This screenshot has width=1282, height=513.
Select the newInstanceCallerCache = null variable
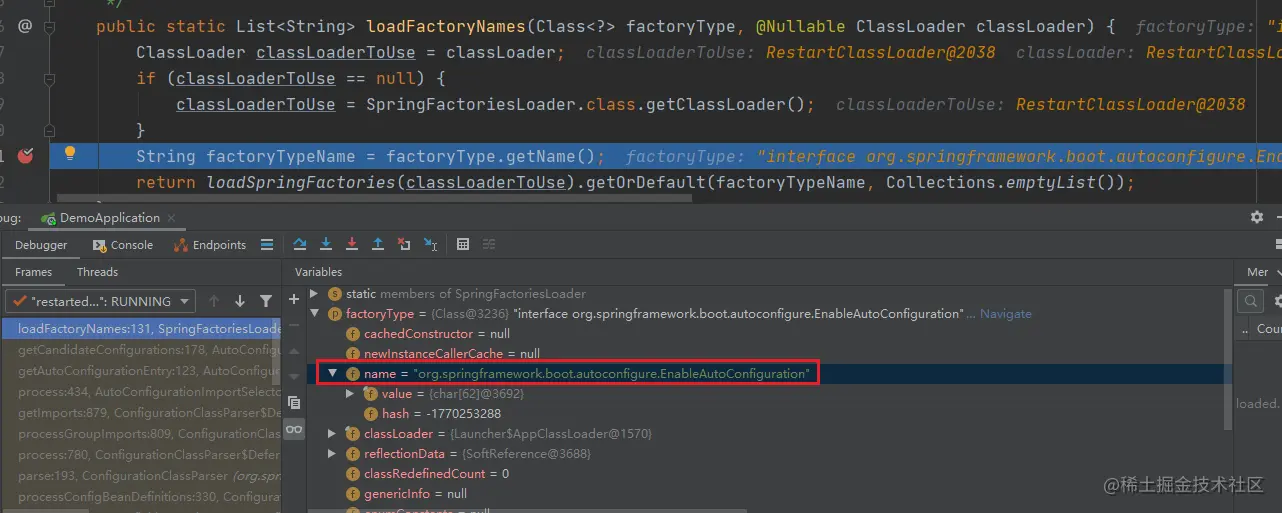(x=452, y=354)
